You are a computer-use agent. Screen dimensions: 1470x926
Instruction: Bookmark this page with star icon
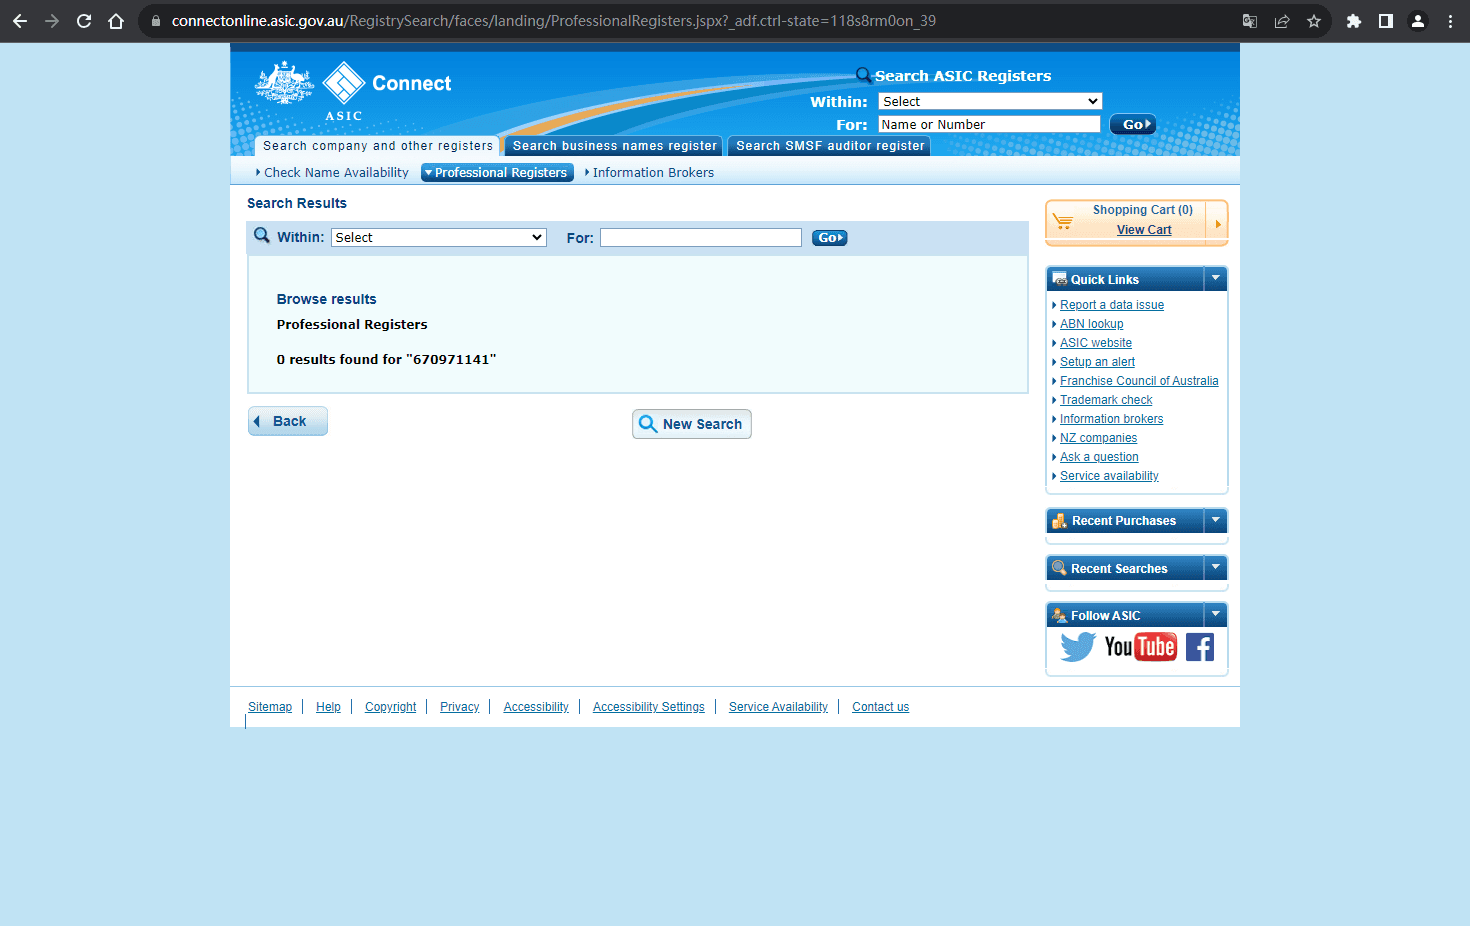coord(1314,21)
